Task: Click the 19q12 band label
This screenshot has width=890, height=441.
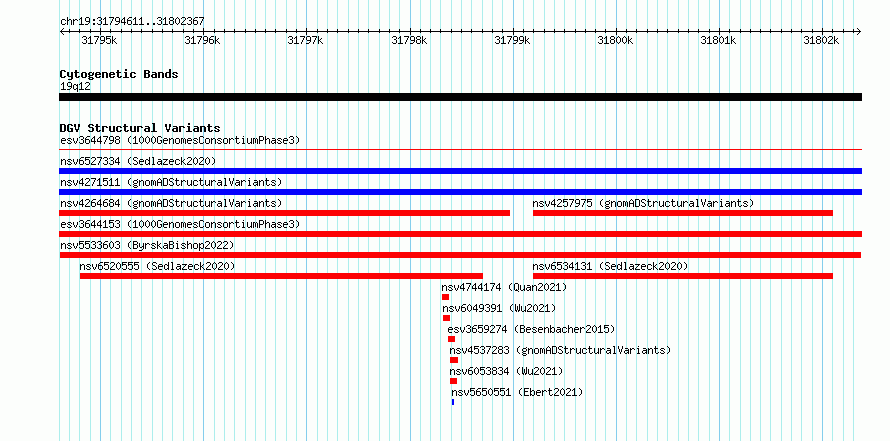Action: pyautogui.click(x=75, y=86)
